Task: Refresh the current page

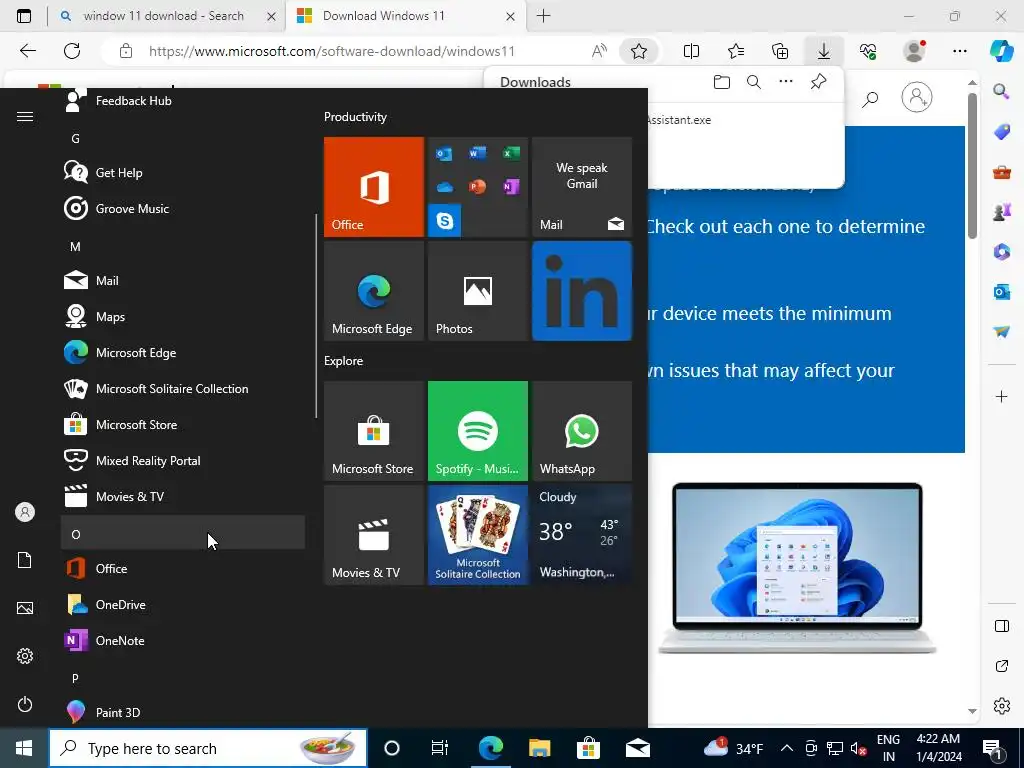Action: 72,51
